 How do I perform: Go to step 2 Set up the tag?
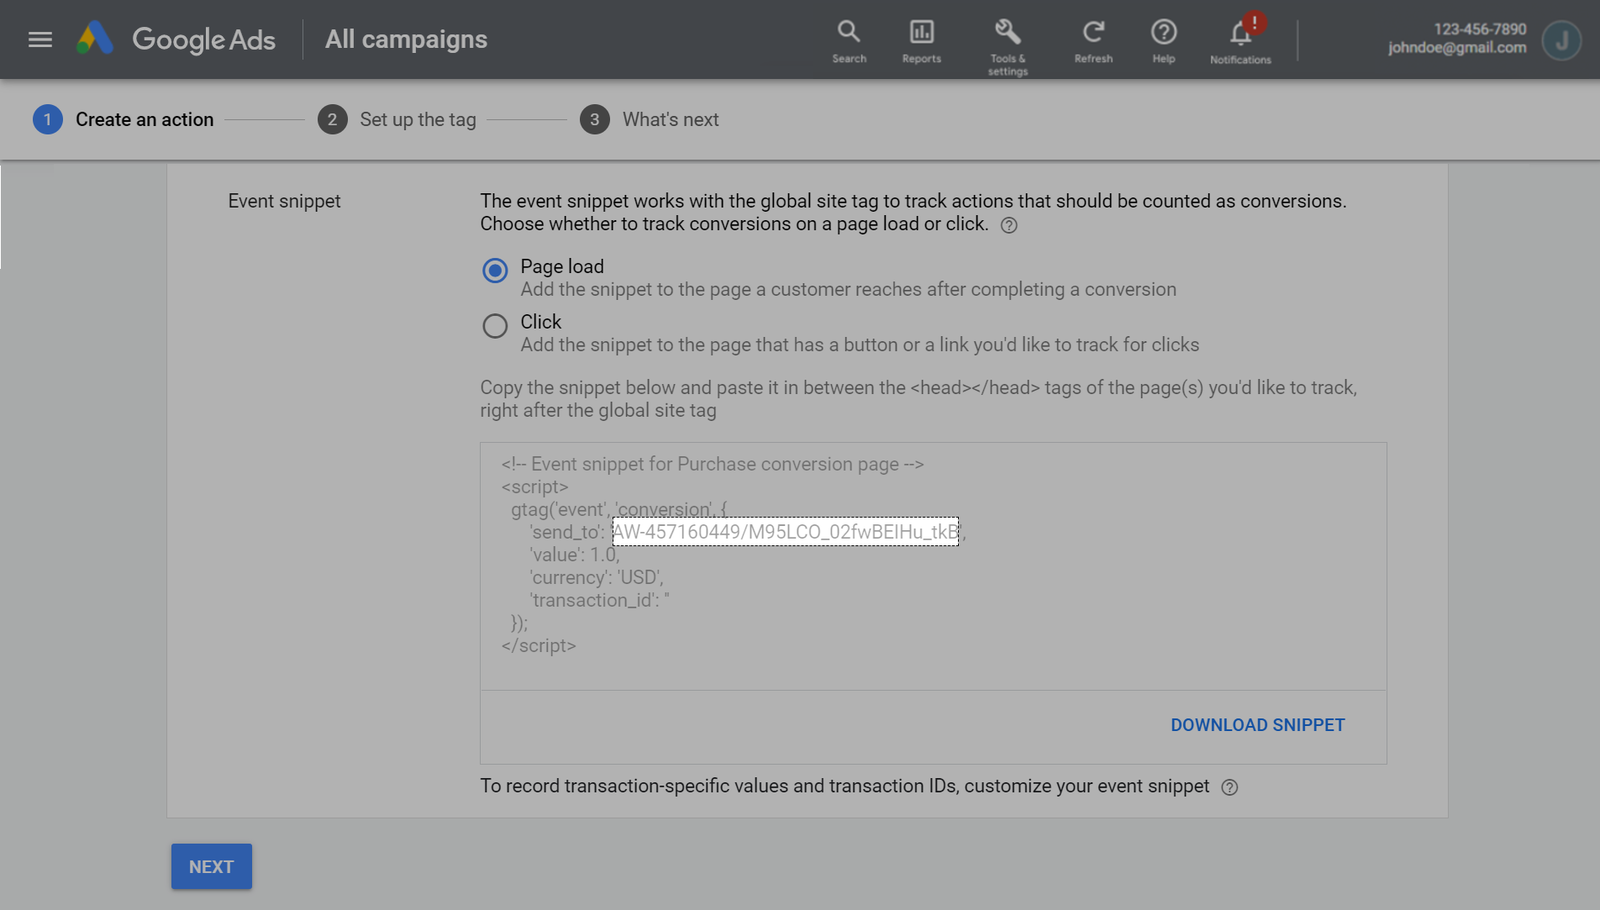coord(397,120)
